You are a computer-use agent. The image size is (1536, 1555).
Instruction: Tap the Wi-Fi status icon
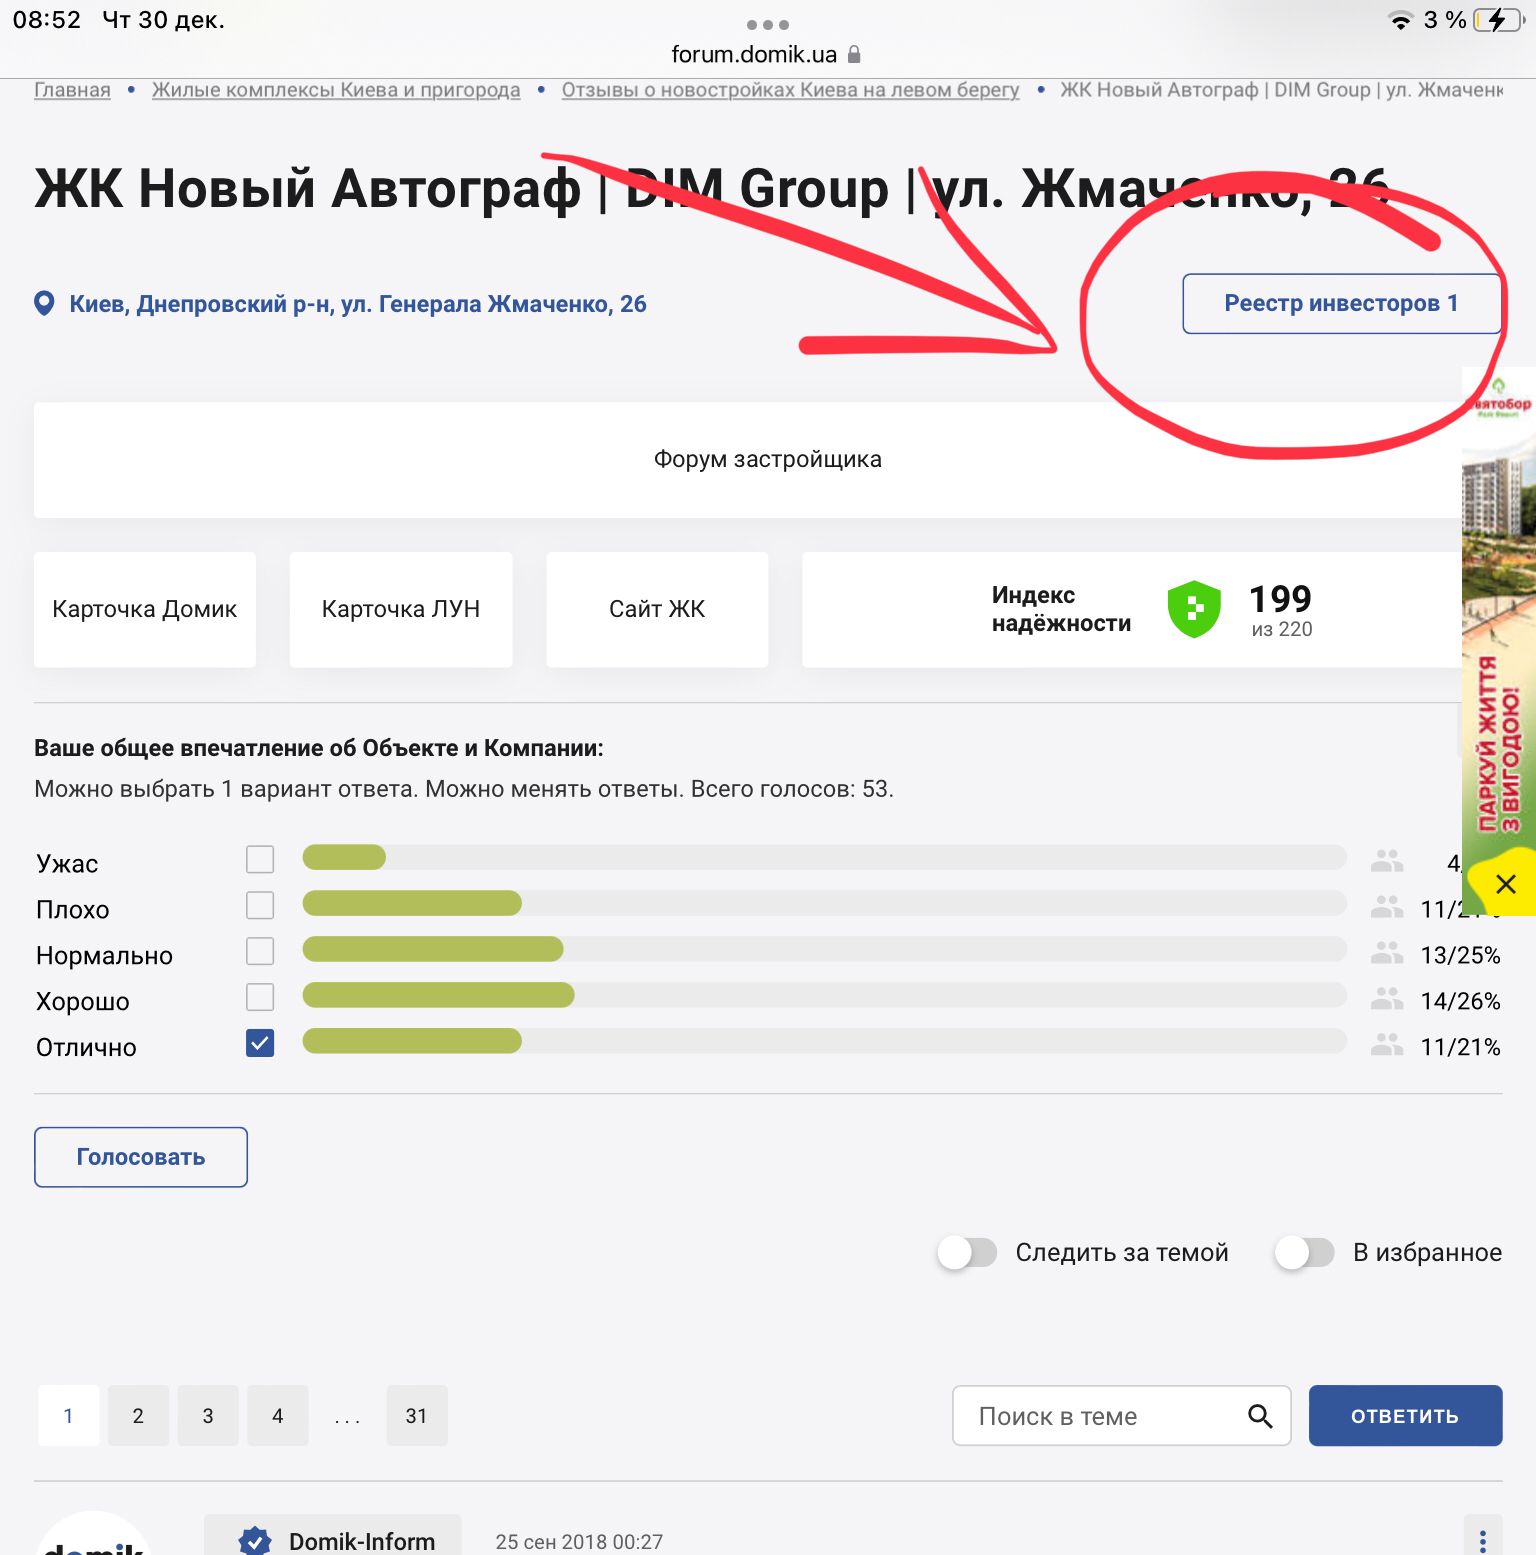tap(1401, 20)
